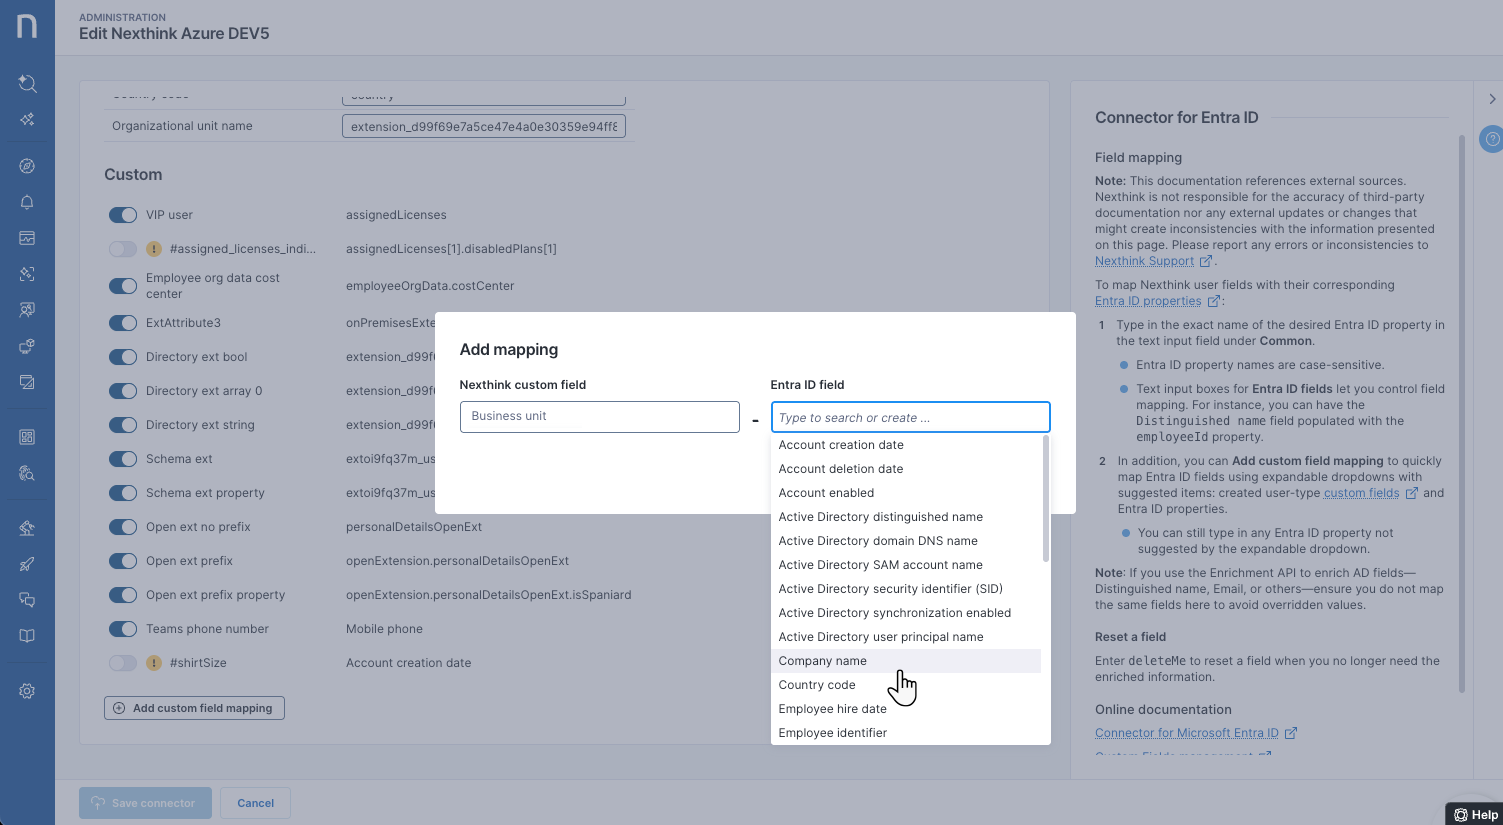Open the Nexthink custom field Business unit dropdown
Image resolution: width=1503 pixels, height=825 pixels.
599,417
